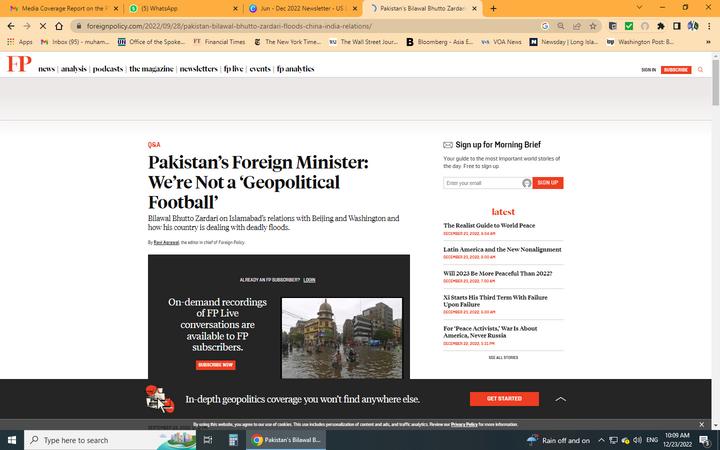Click the zoom magnifier icon in address bar
This screenshot has width=720, height=450.
coord(561,26)
